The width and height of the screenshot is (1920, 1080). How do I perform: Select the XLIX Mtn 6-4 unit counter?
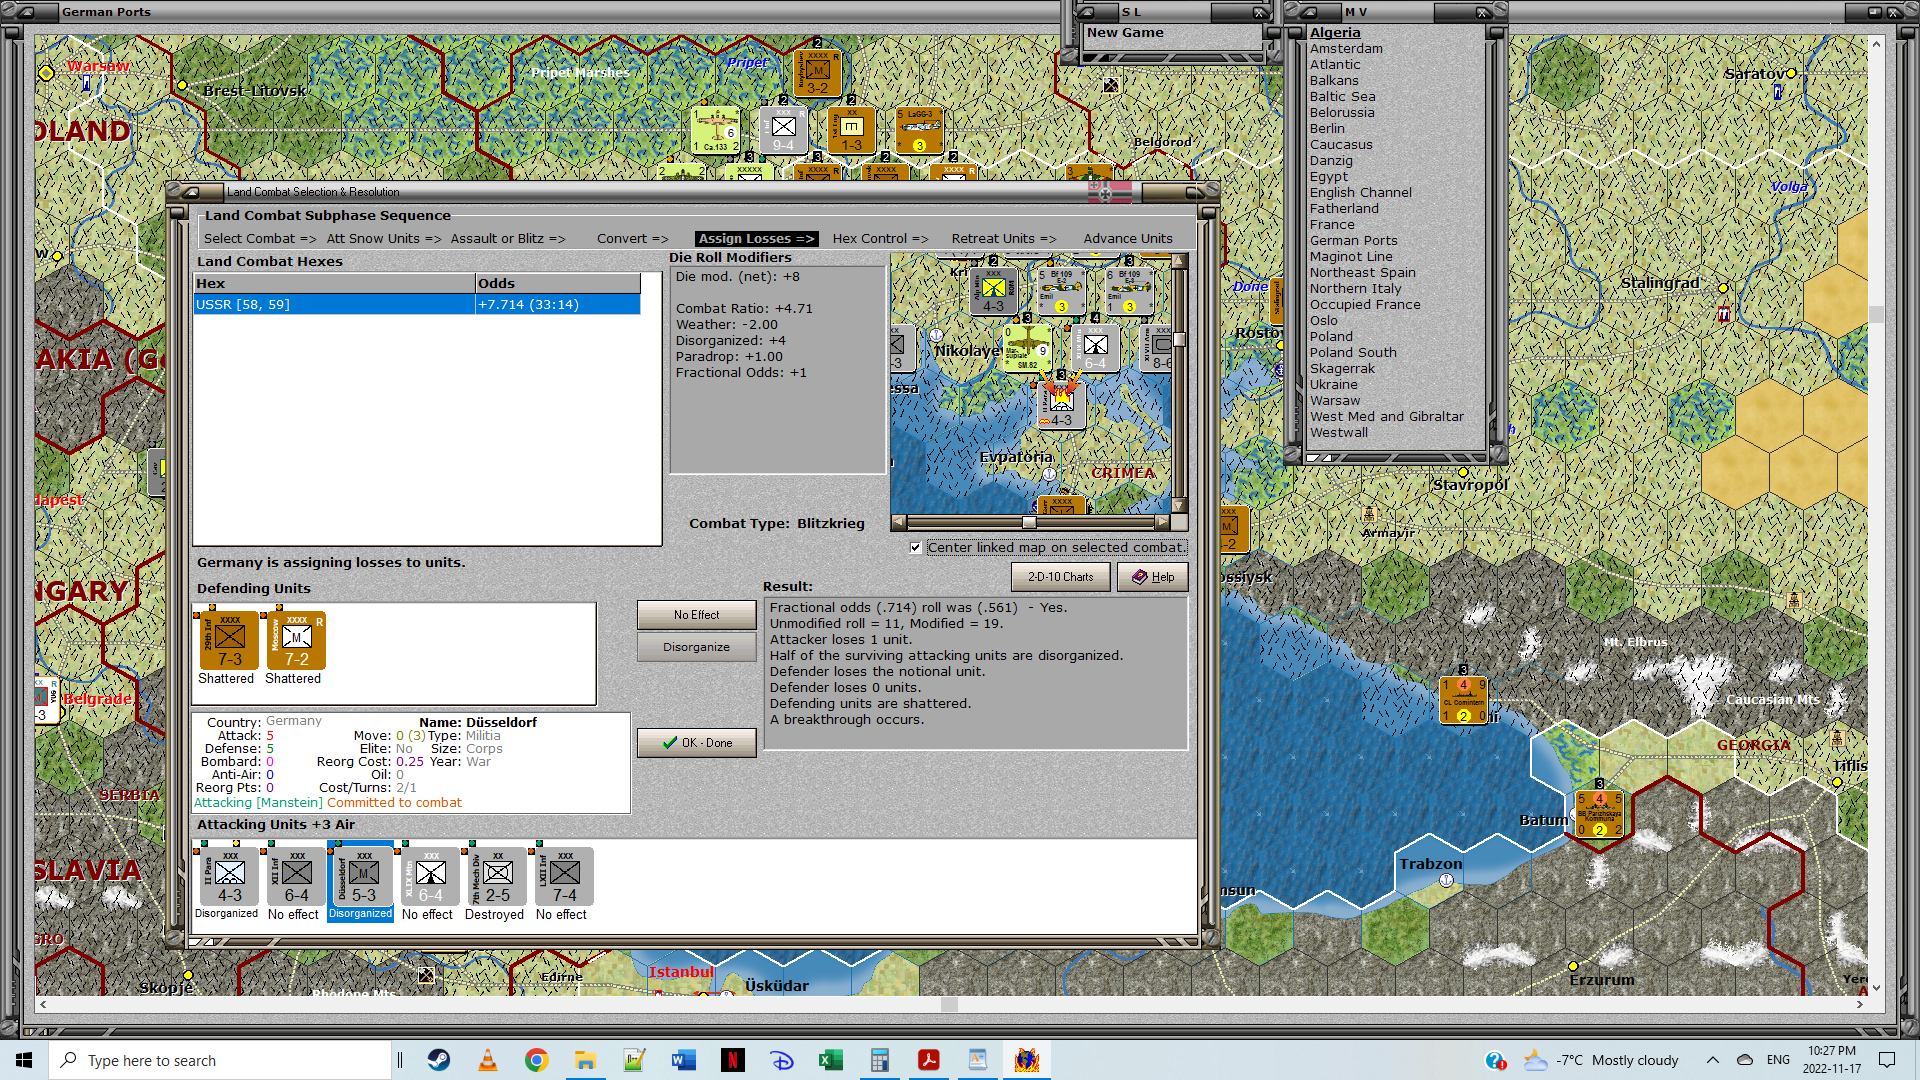(x=430, y=877)
